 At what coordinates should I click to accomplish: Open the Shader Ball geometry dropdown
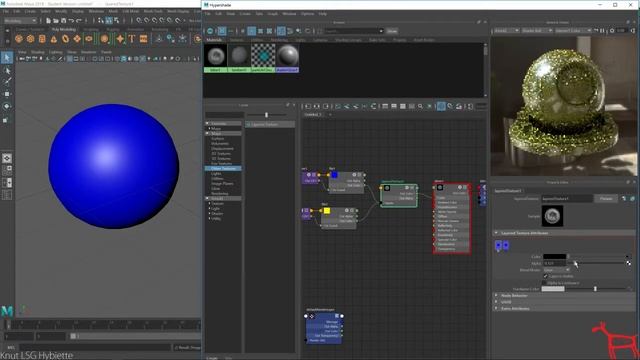[537, 31]
